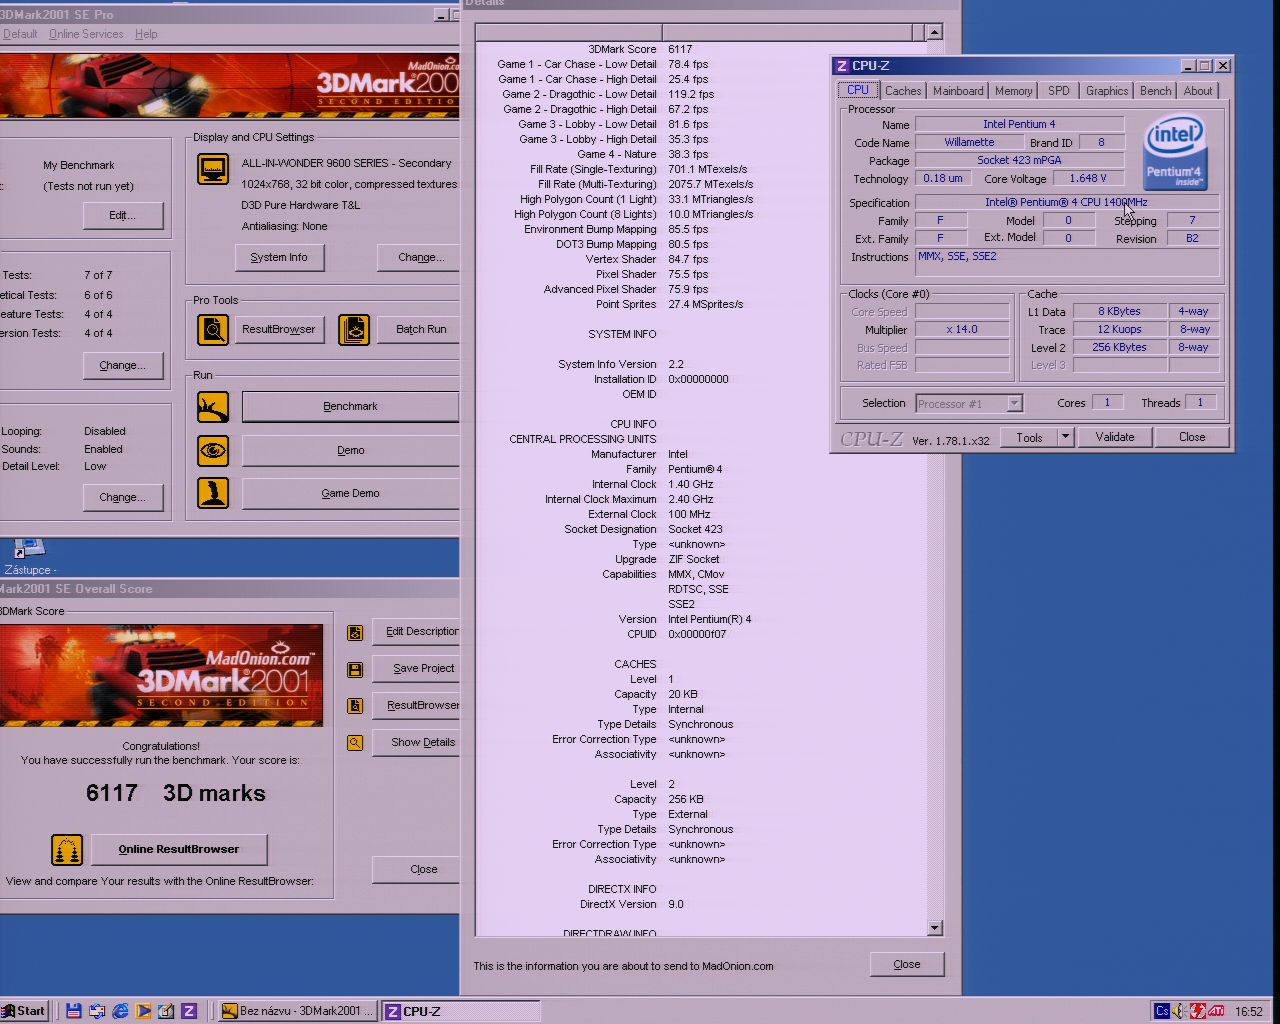Open the Zástupce desktop shortcut icon
The height and width of the screenshot is (1024, 1280).
(30, 556)
